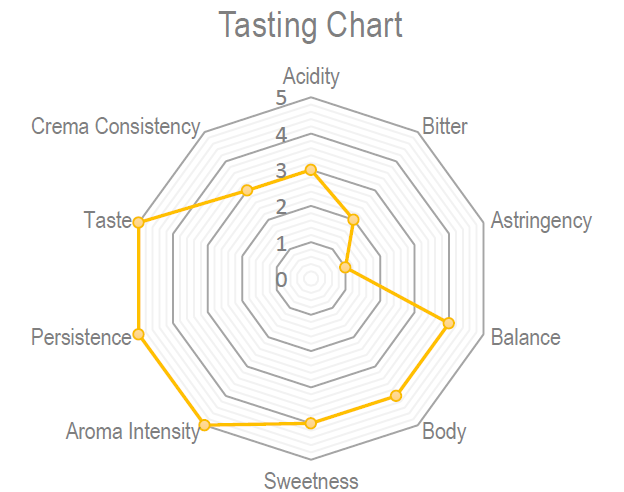This screenshot has height=492, width=624.
Task: Select the Sweetness data point marker
Action: point(311,423)
